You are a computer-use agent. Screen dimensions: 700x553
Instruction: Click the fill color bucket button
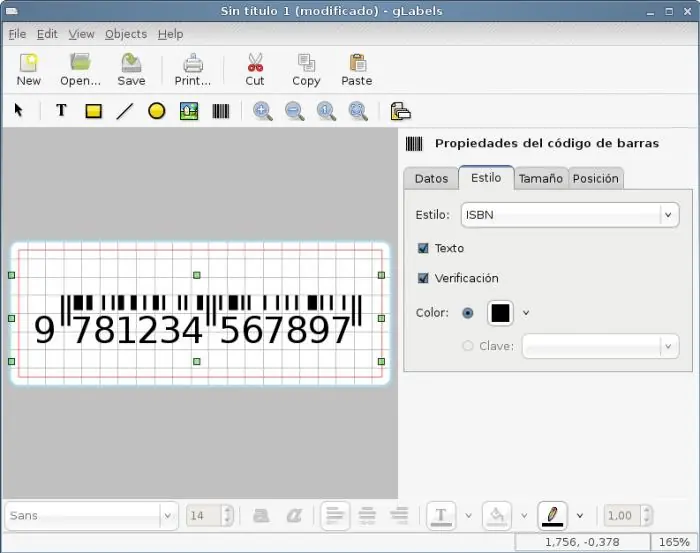click(x=497, y=516)
